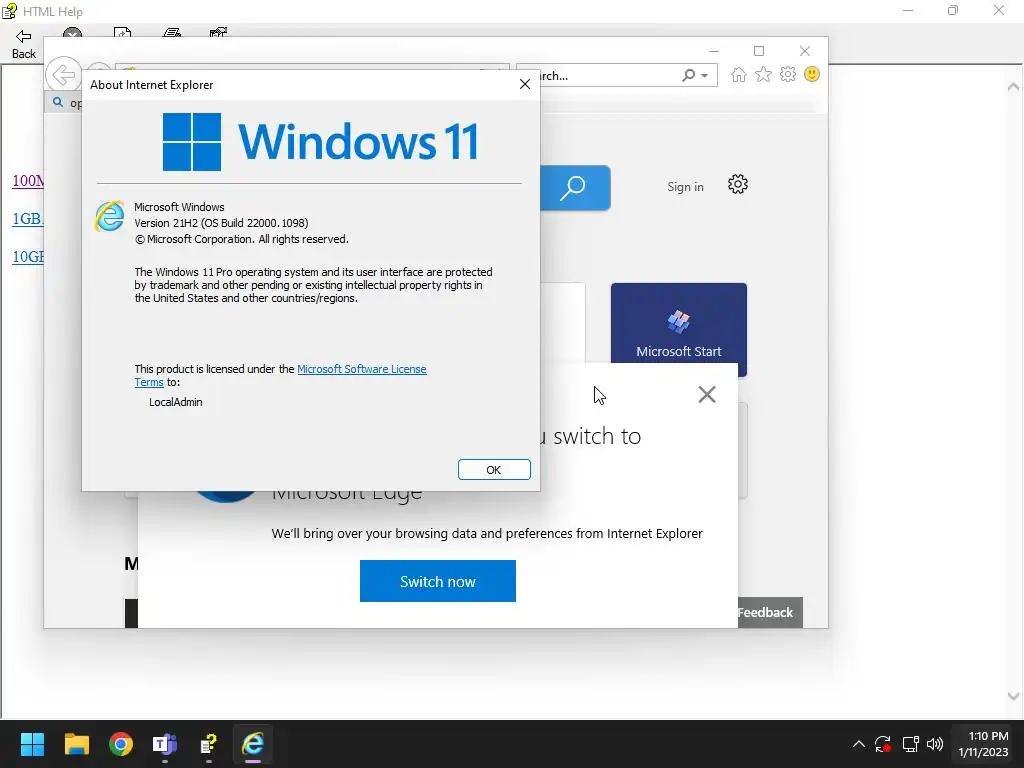
Task: Restore down the HTML Help window
Action: point(953,10)
